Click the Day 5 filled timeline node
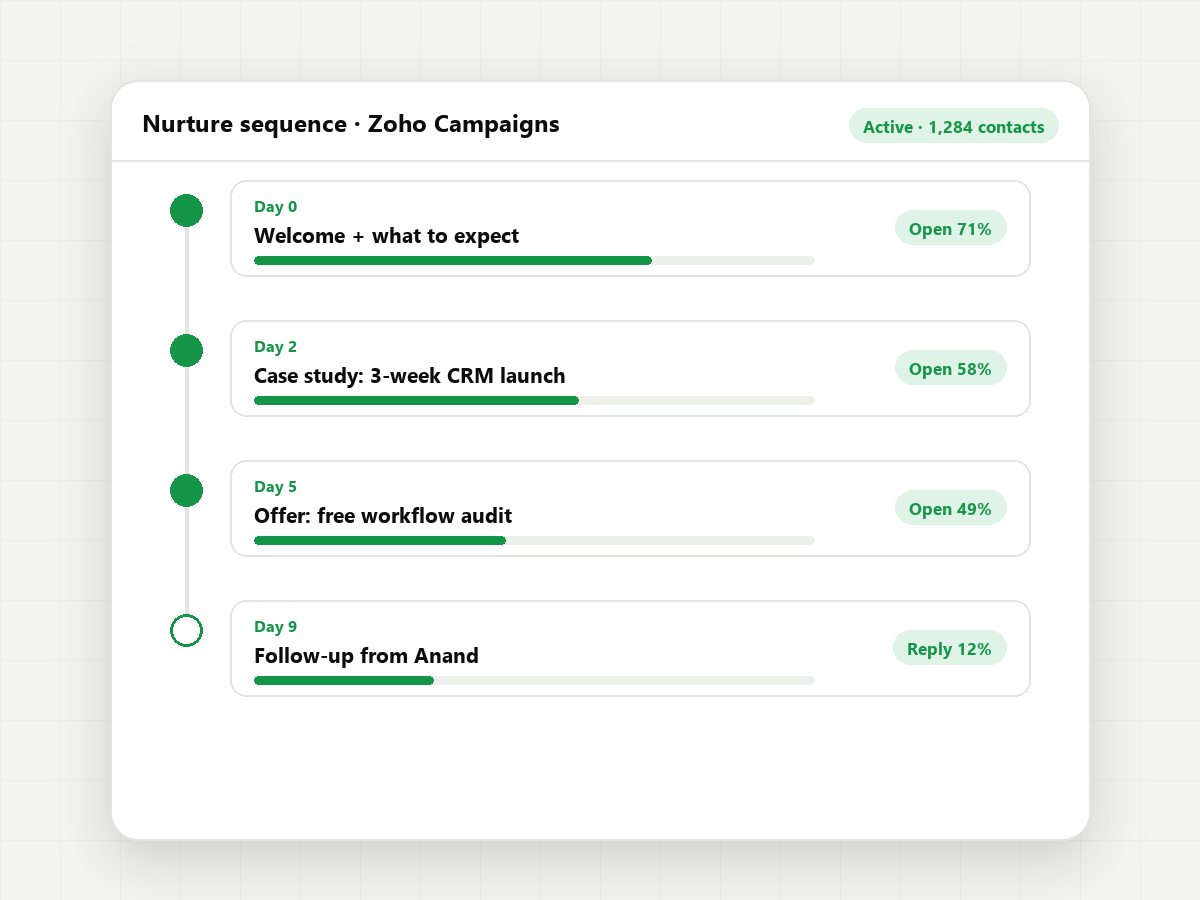 point(187,491)
